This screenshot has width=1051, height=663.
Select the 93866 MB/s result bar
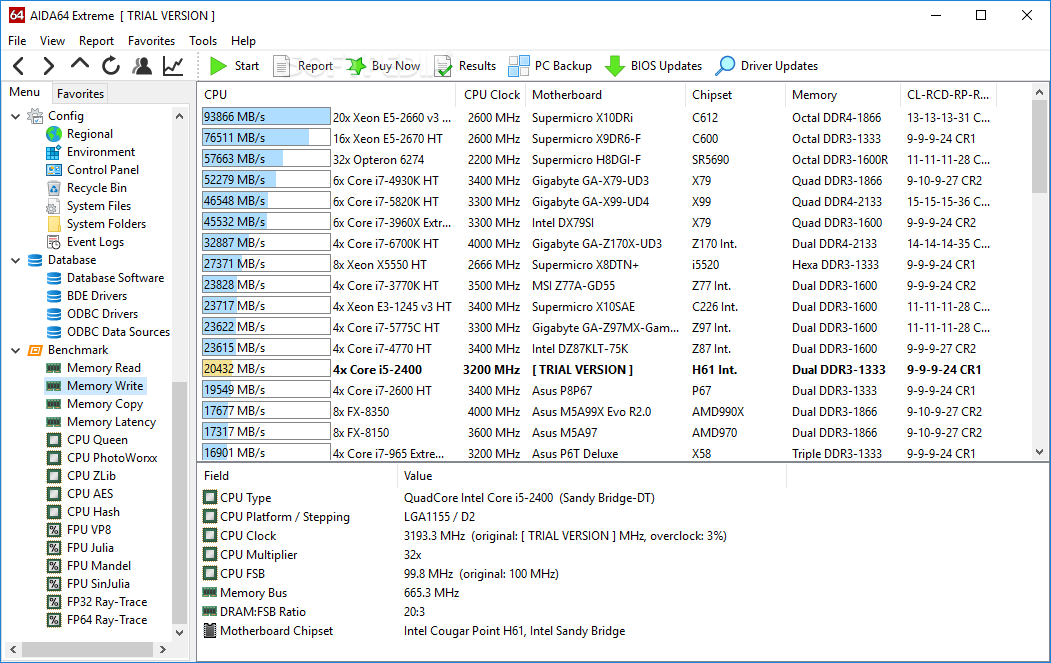pyautogui.click(x=266, y=117)
